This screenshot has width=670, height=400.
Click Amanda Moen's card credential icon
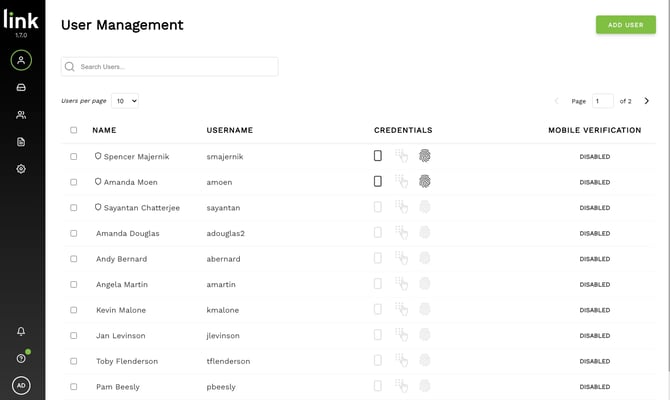pos(378,182)
